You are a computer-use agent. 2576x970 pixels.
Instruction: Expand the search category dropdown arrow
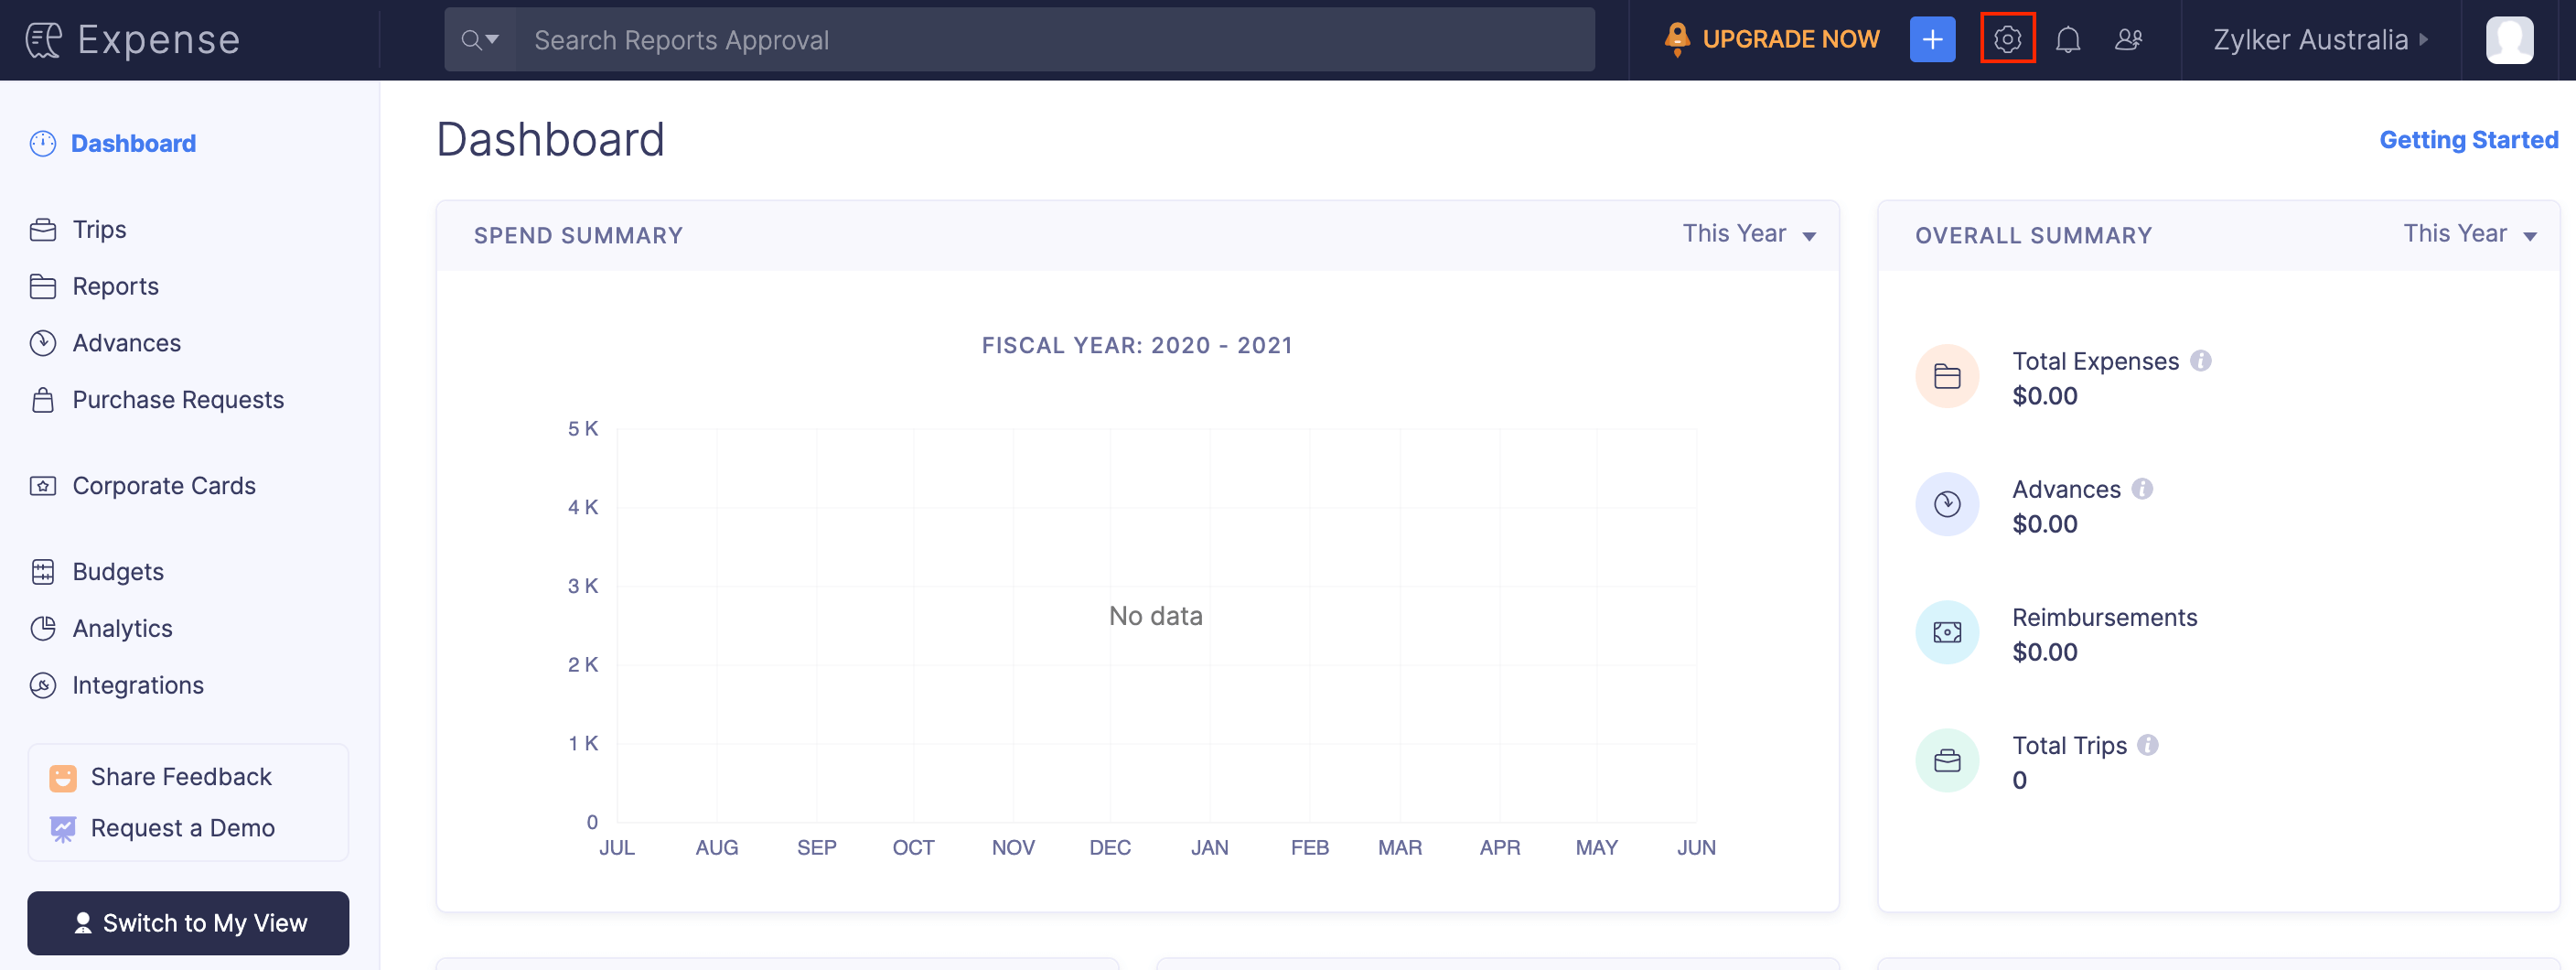pyautogui.click(x=492, y=40)
